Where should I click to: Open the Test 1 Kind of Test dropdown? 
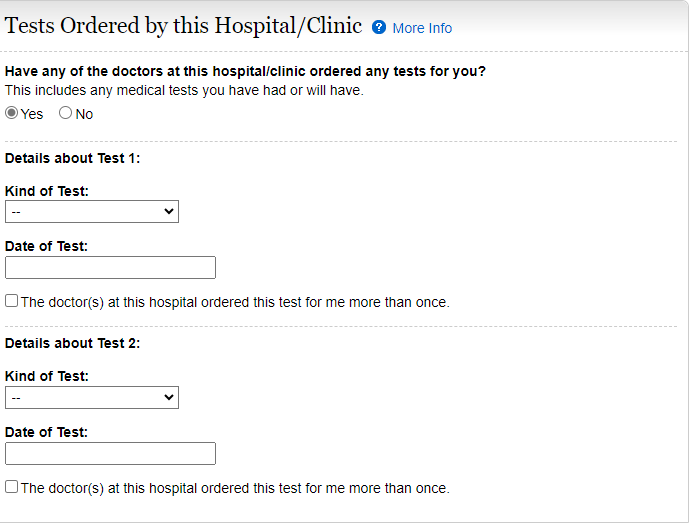92,212
